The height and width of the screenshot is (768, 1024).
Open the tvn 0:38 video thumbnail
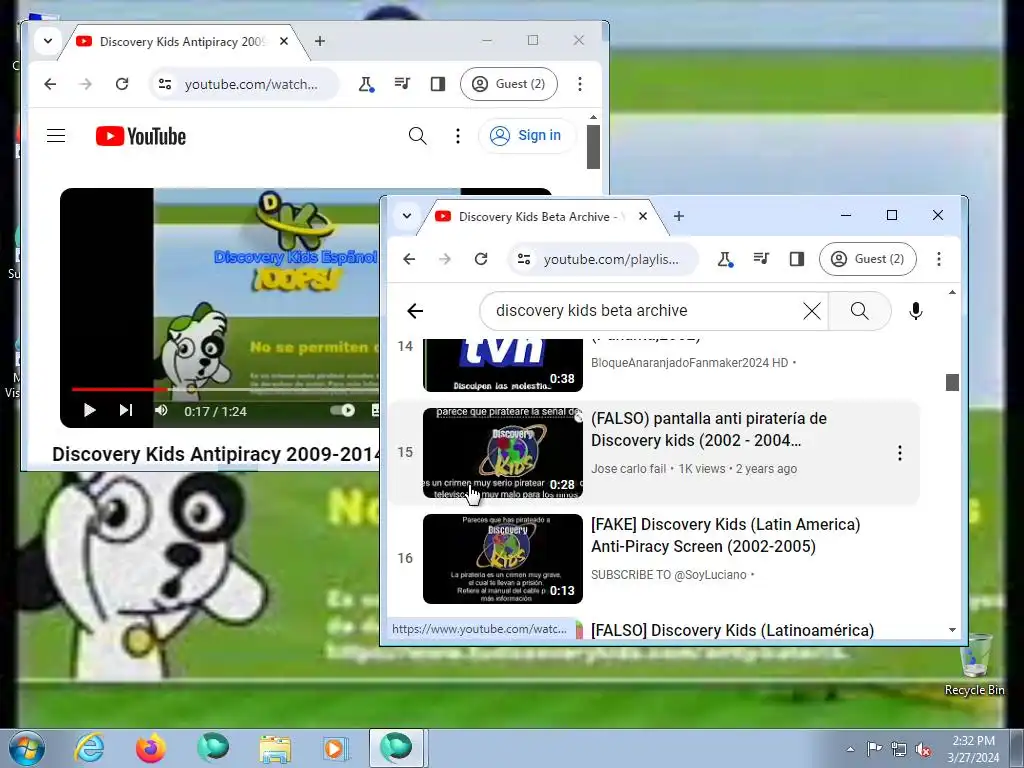click(x=503, y=365)
